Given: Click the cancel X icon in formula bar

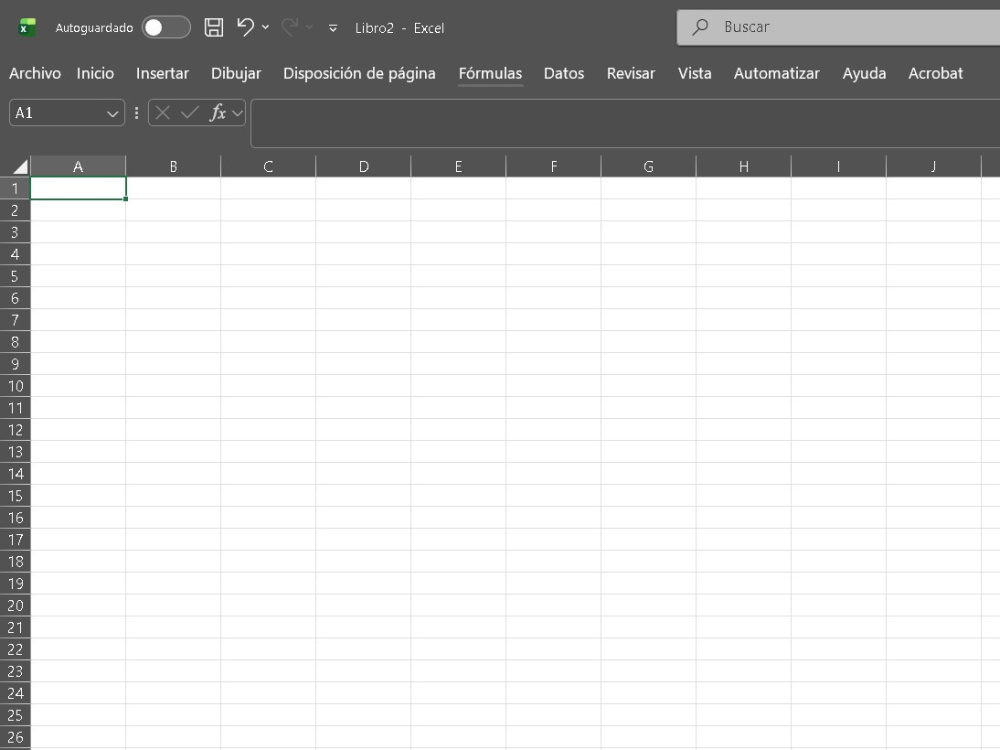Looking at the screenshot, I should (163, 113).
